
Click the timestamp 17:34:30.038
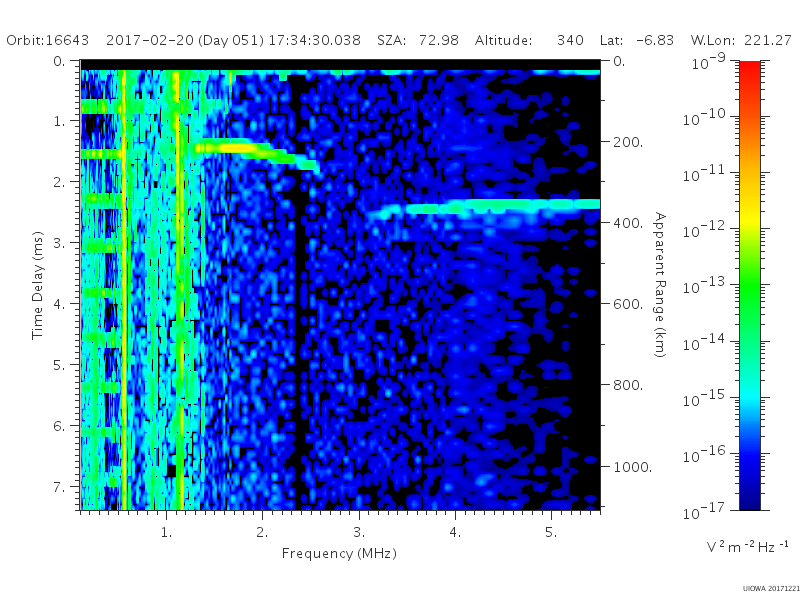point(315,40)
